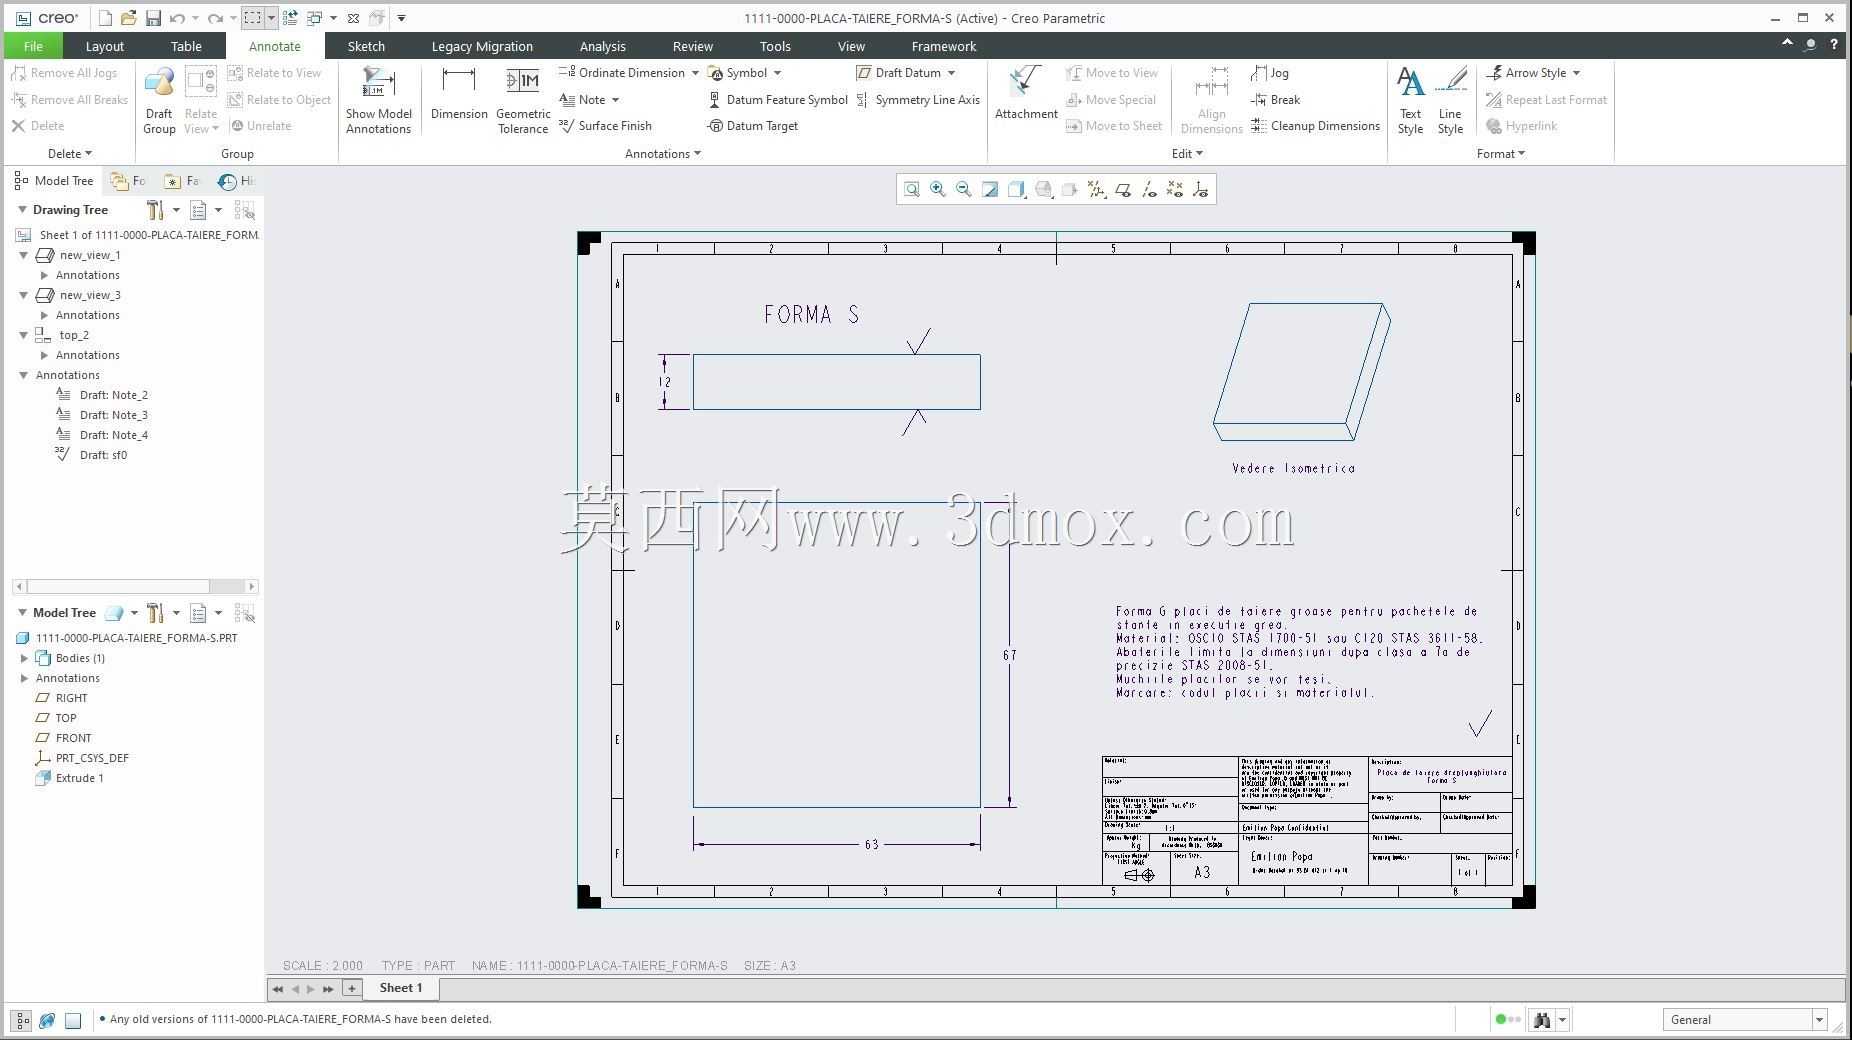Open Arrow Style dropdown
1852x1040 pixels.
pyautogui.click(x=1576, y=73)
